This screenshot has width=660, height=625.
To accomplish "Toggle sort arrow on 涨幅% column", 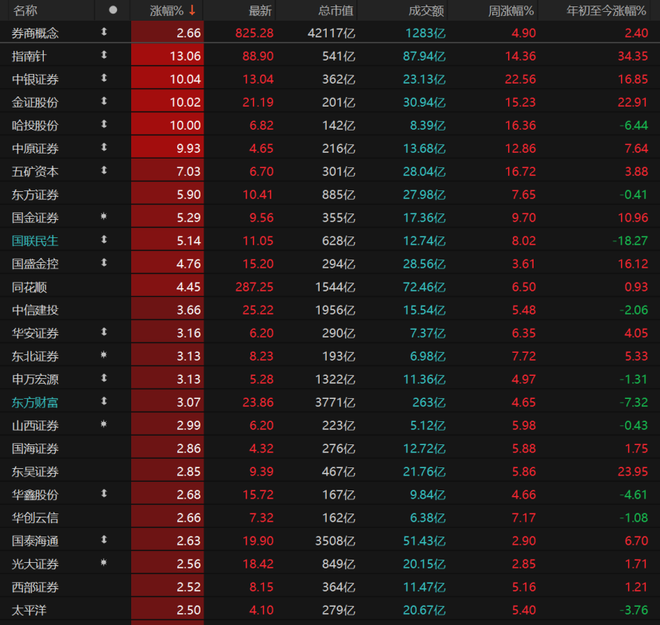I will pyautogui.click(x=192, y=10).
